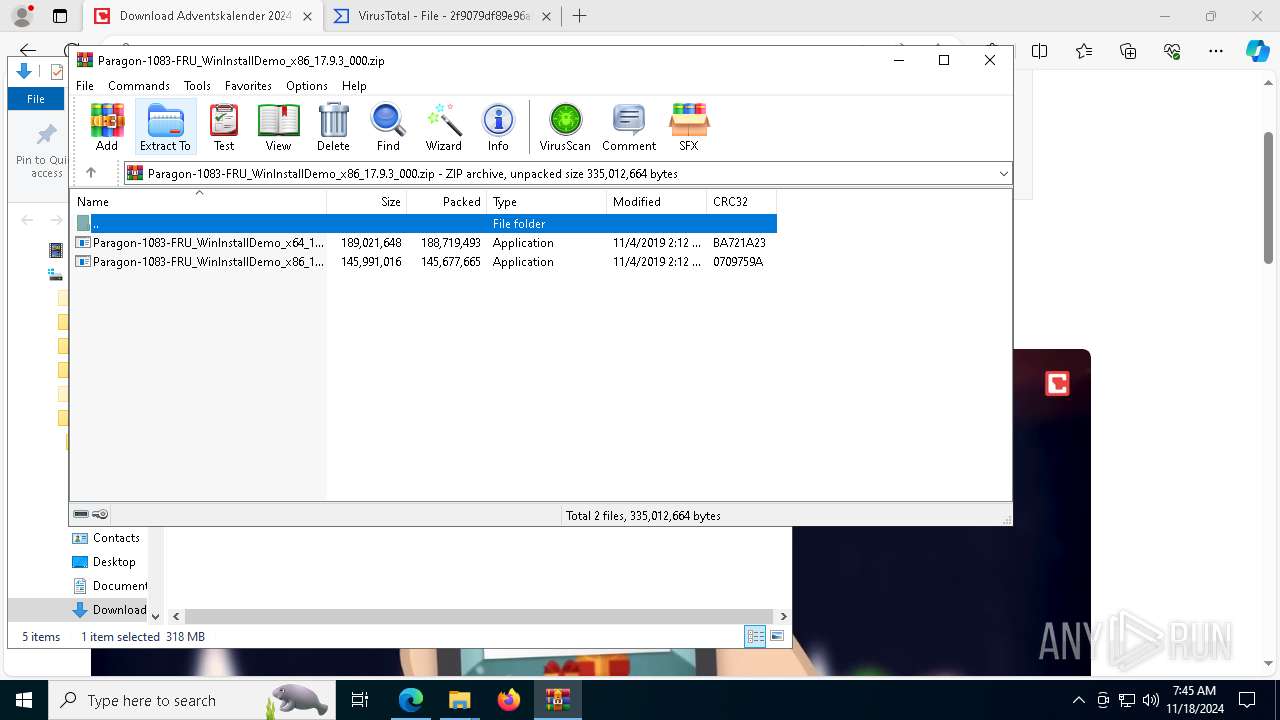The image size is (1280, 720).
Task: Open the Find magnifier tool
Action: pyautogui.click(x=388, y=127)
